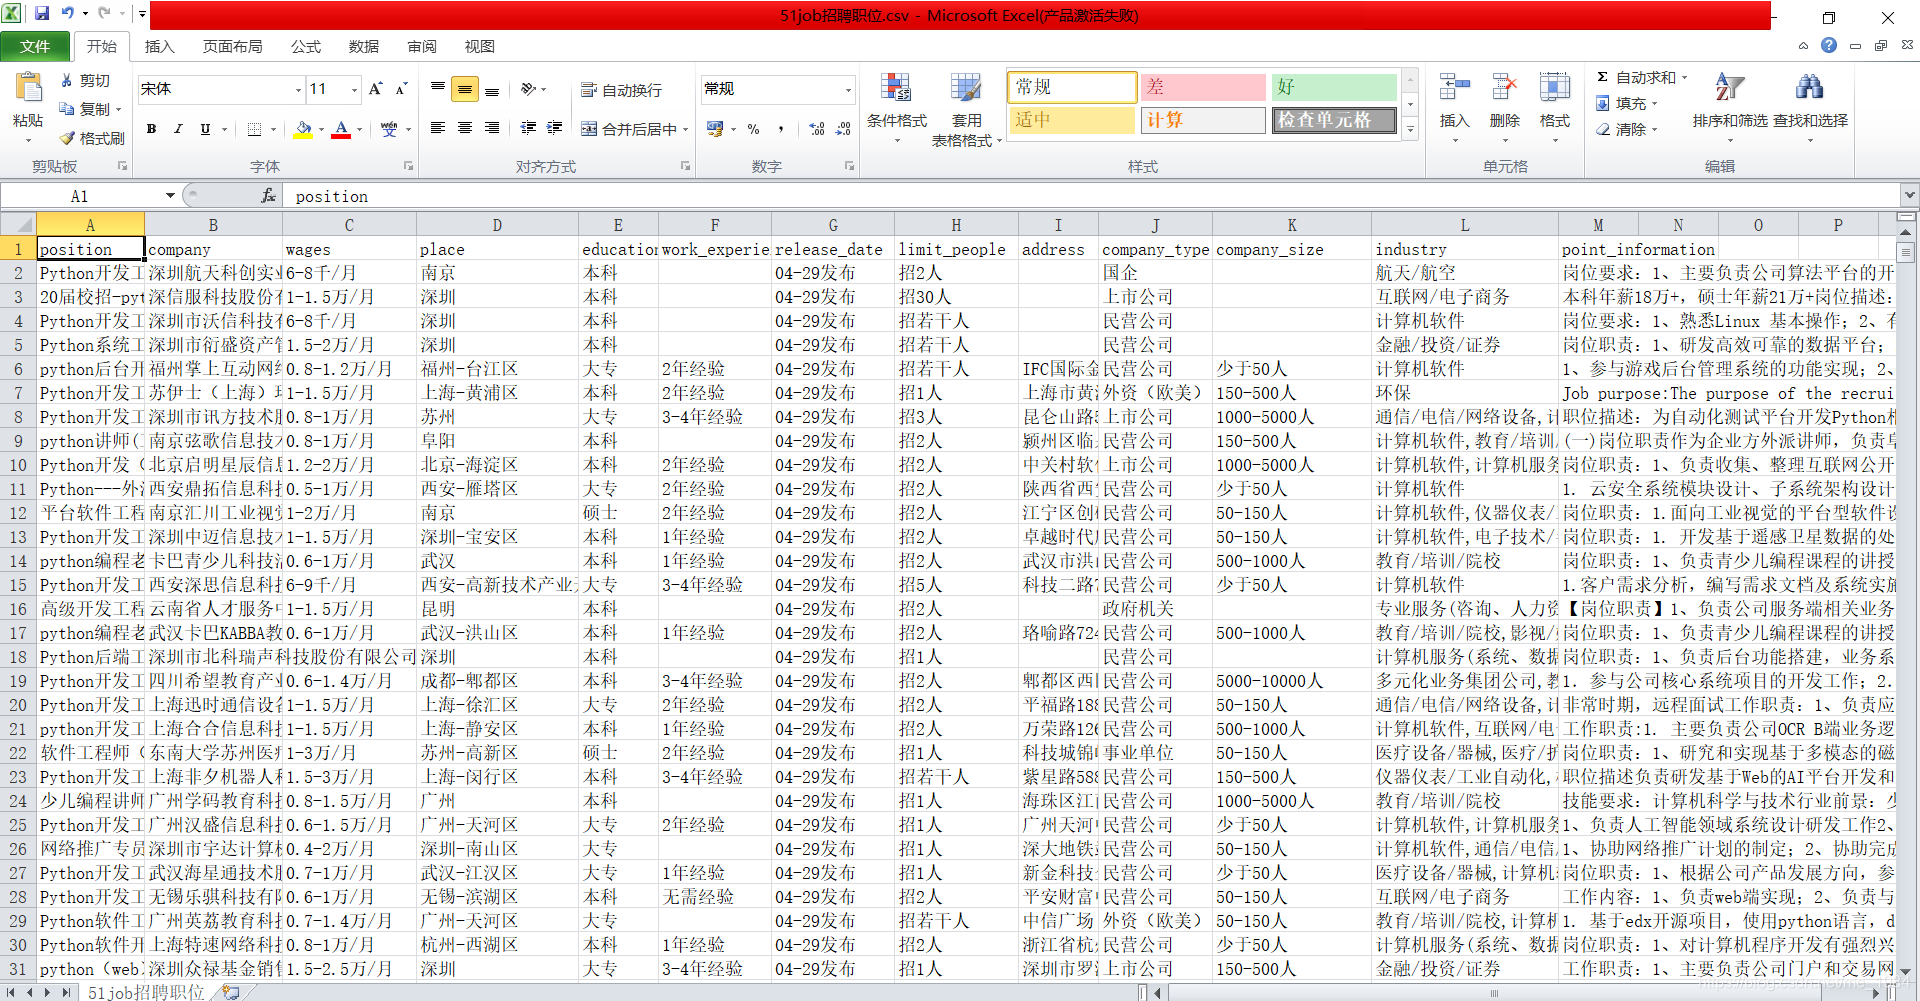Click the comma style icon
This screenshot has width=1920, height=1001.
pyautogui.click(x=781, y=129)
